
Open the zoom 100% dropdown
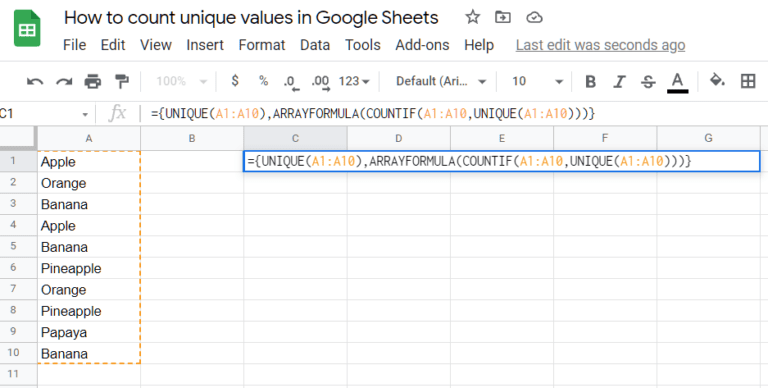[x=182, y=81]
